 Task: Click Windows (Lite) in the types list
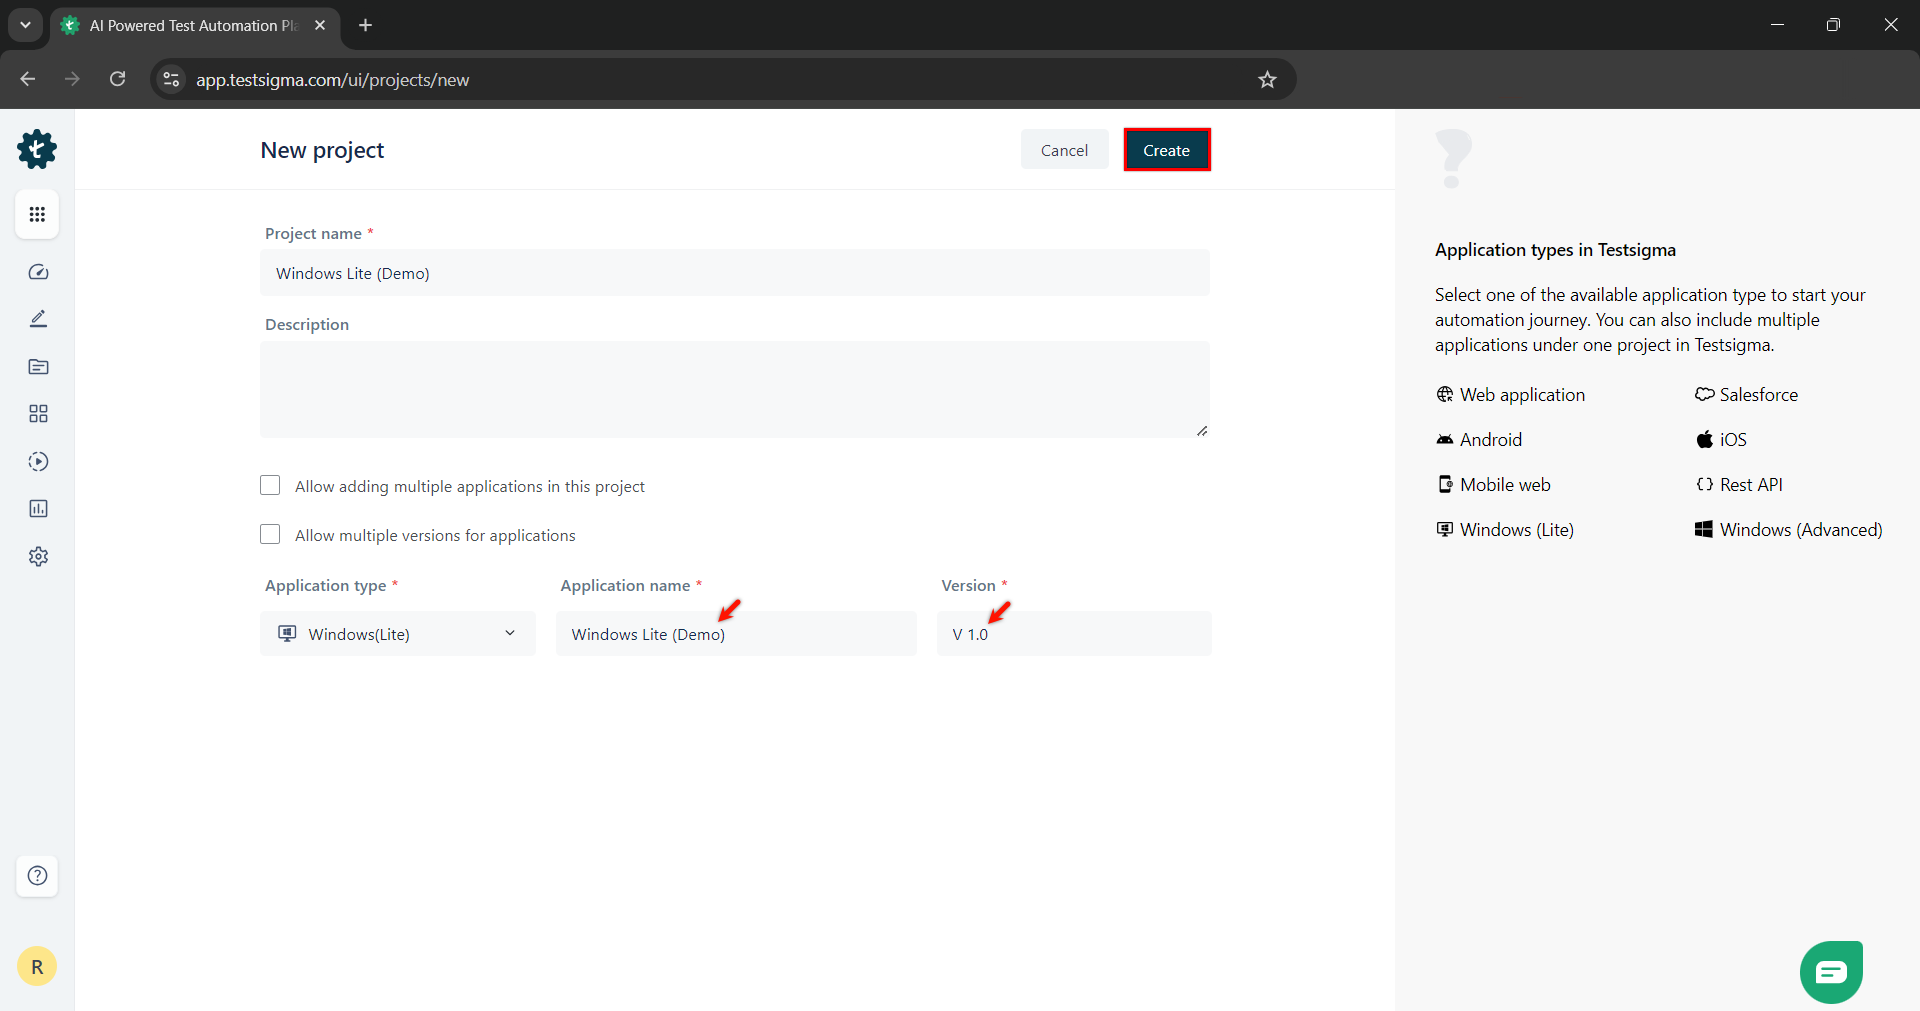(1505, 530)
